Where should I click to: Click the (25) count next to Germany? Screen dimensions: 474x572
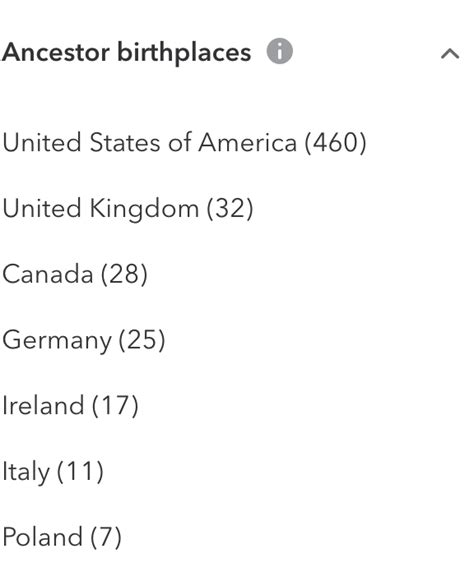pos(142,340)
